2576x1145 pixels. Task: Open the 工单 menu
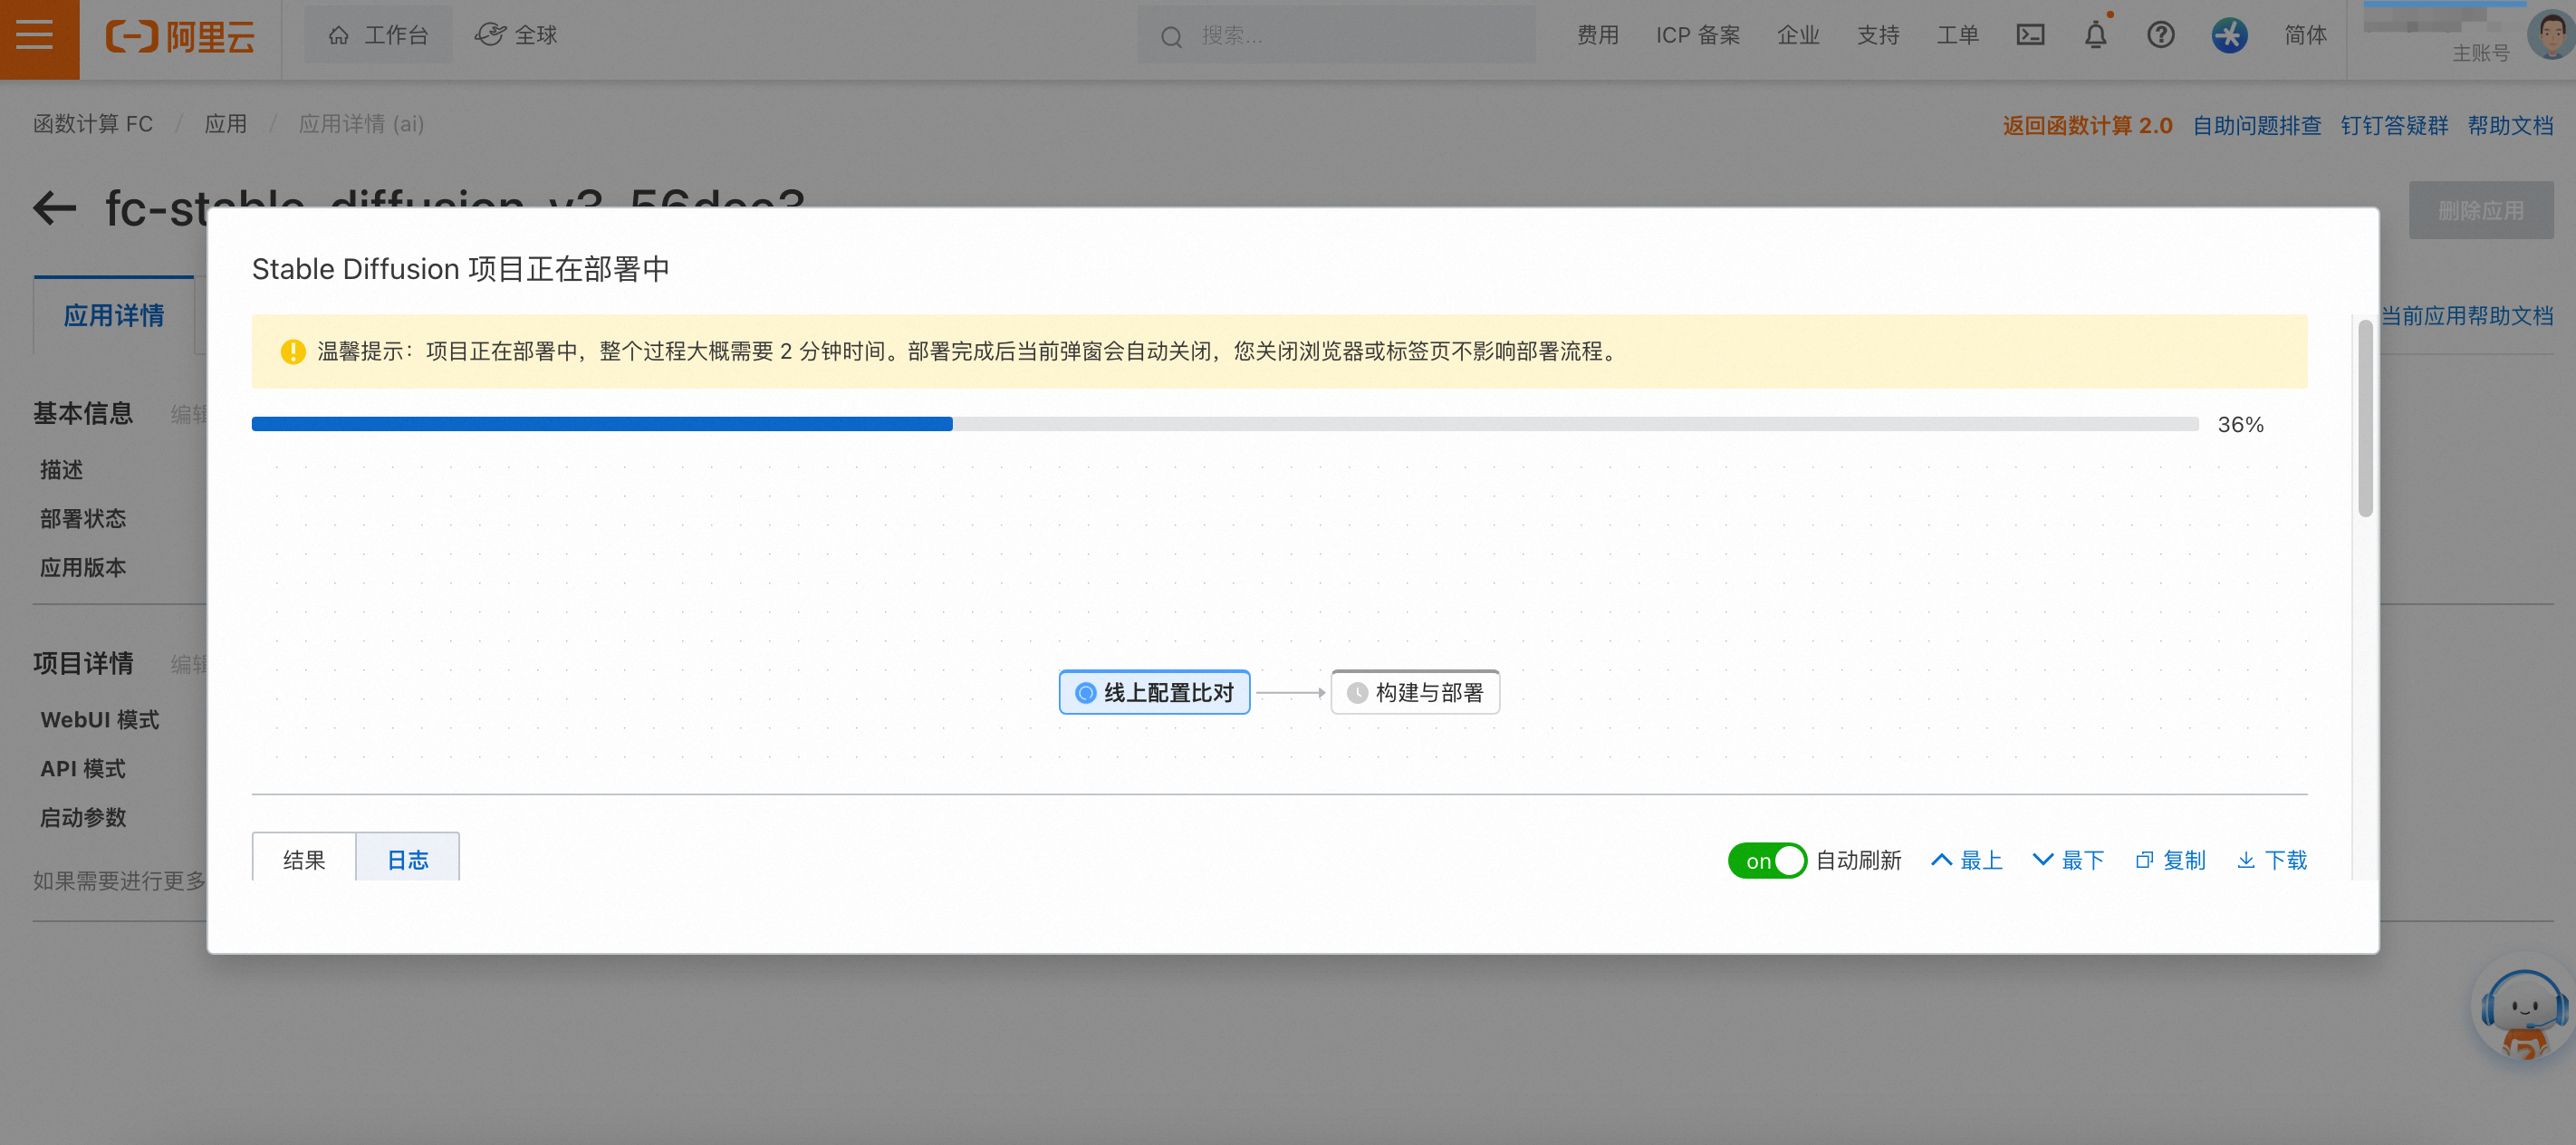(1958, 35)
